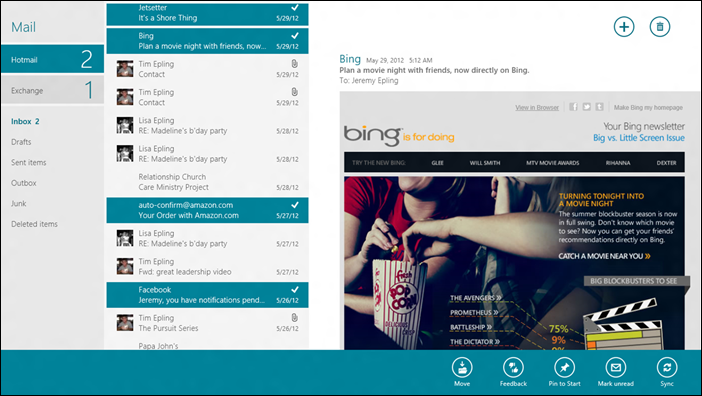Uncheck the selected Amazon order email
The image size is (702, 396).
pyautogui.click(x=295, y=205)
